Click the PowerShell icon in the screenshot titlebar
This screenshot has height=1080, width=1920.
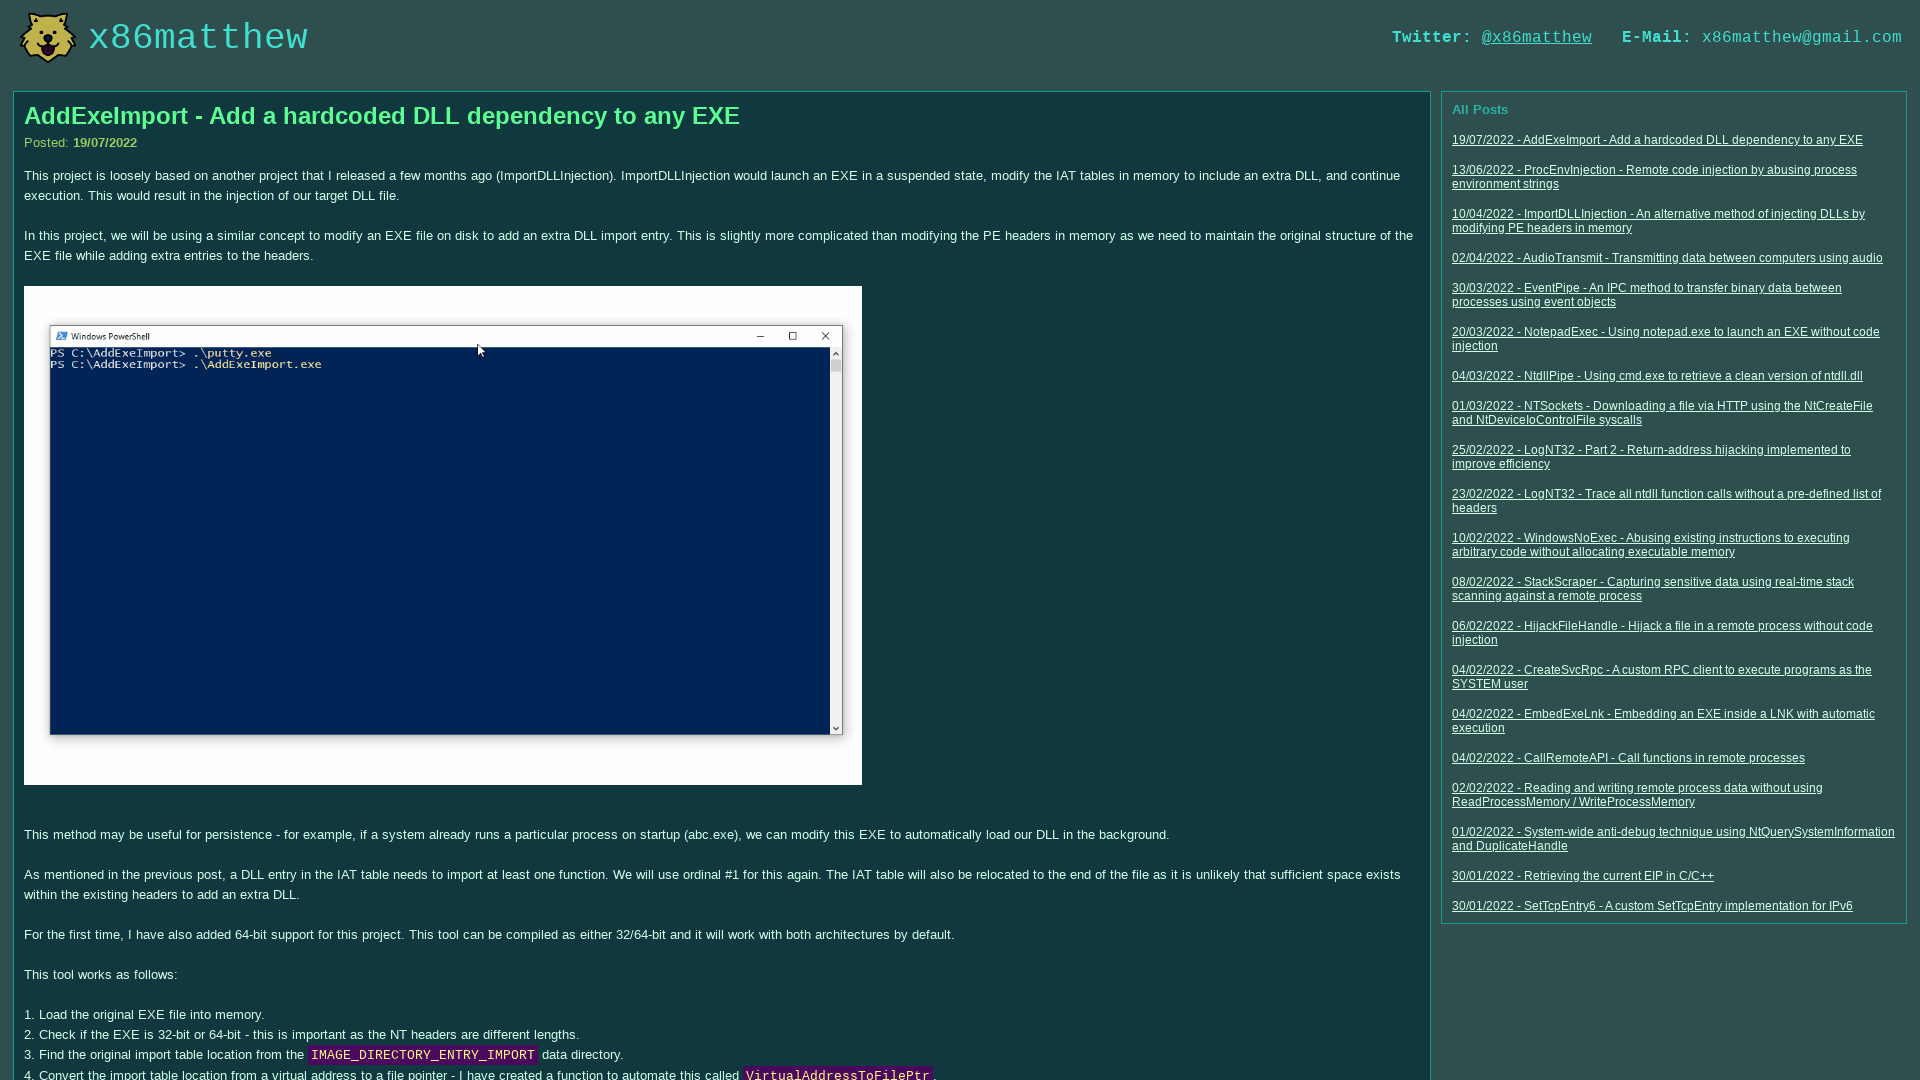coord(61,336)
